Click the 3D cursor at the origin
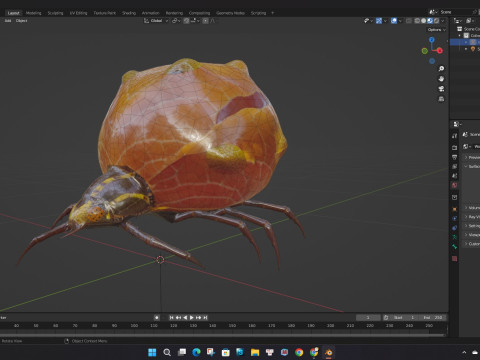This screenshot has height=360, width=480. point(160,260)
